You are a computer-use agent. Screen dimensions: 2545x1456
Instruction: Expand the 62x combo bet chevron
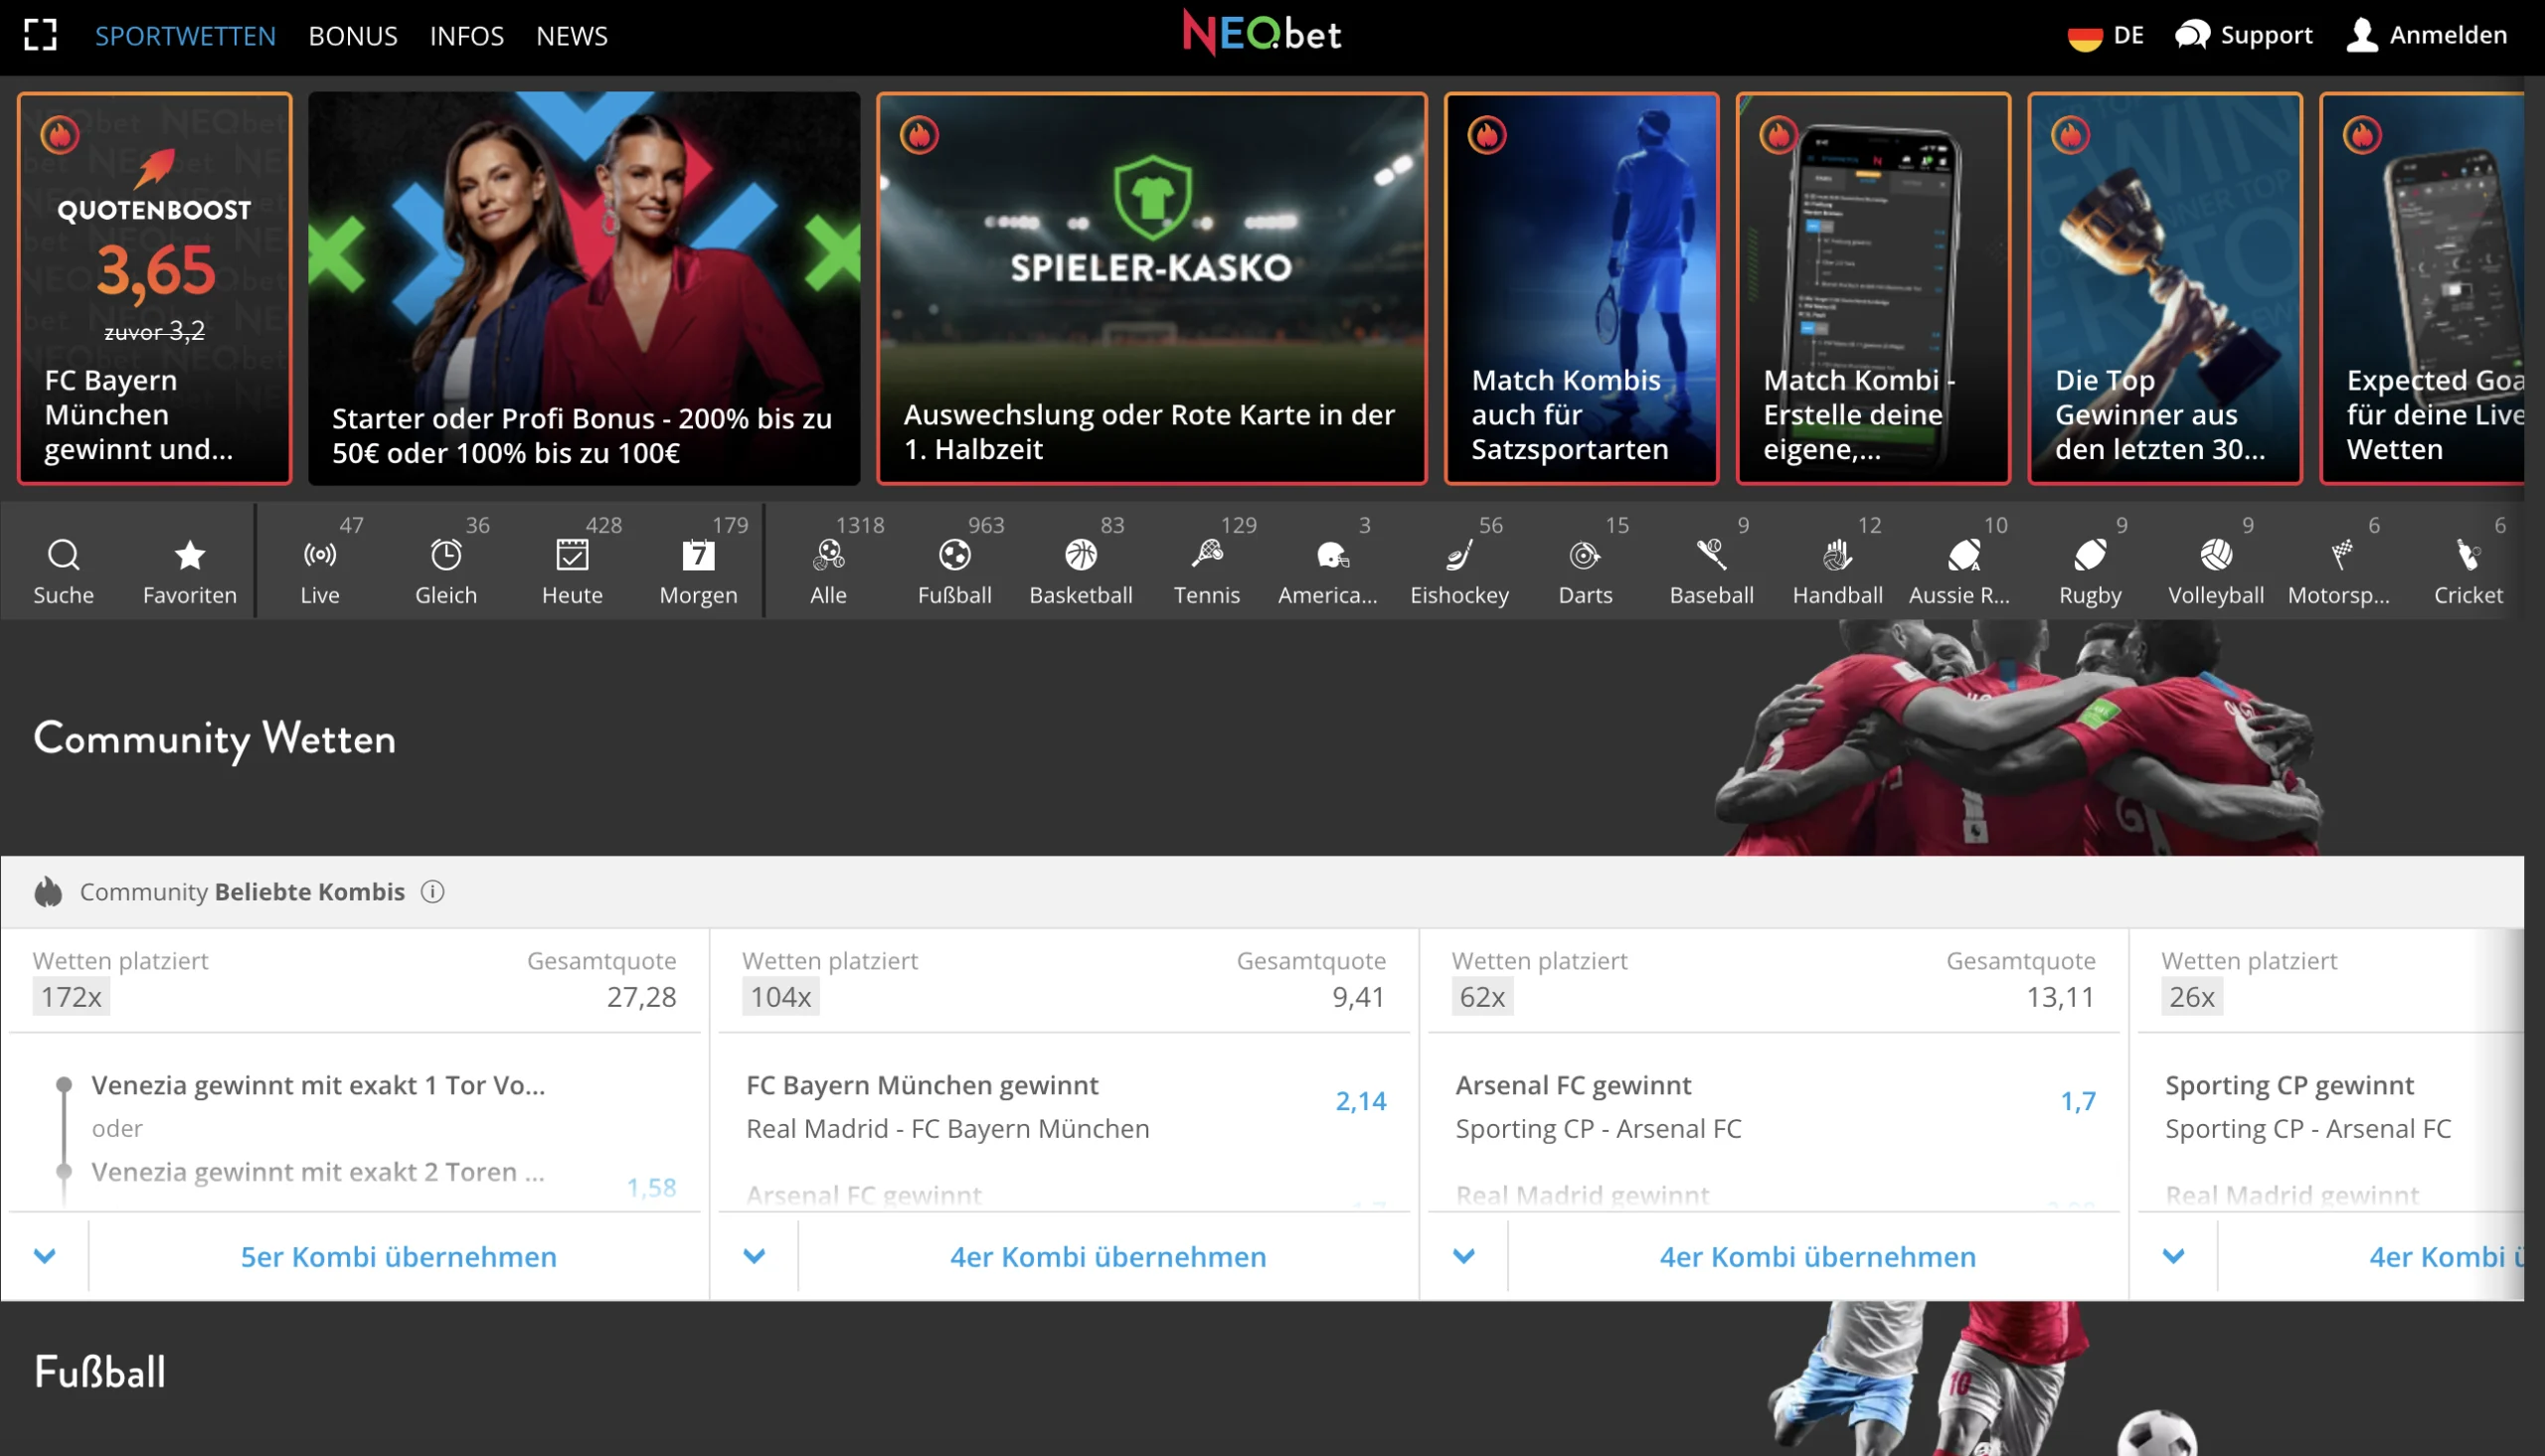click(x=1464, y=1256)
